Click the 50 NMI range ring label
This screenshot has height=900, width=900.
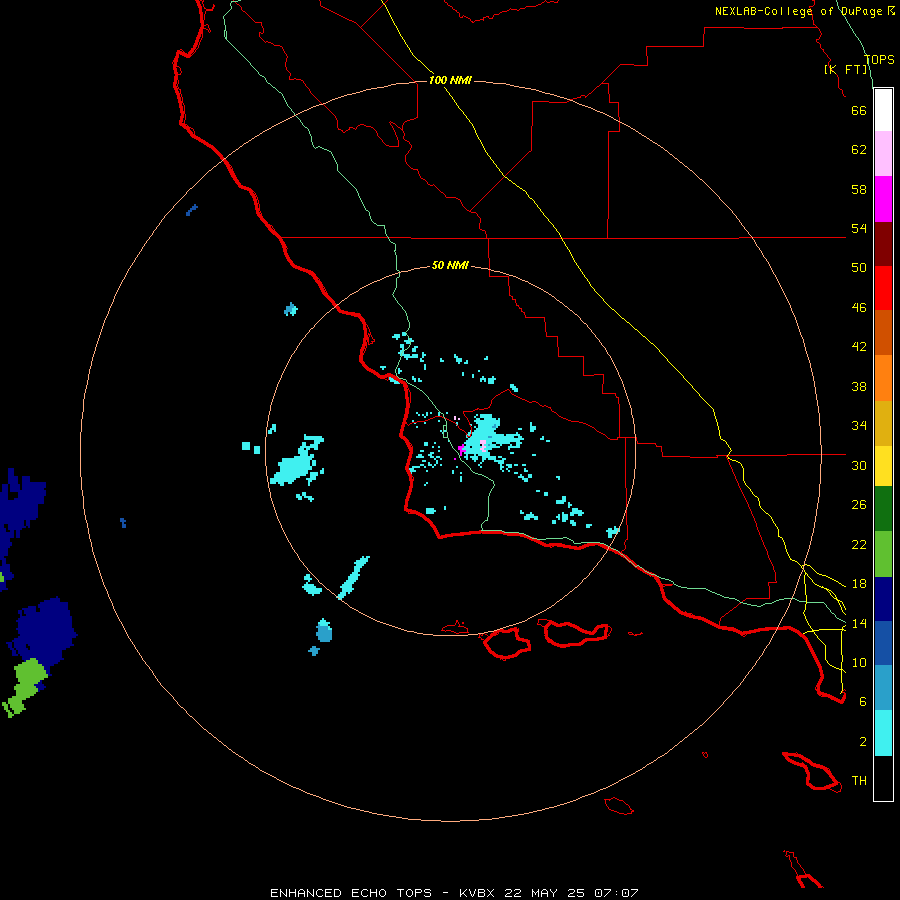point(450,265)
